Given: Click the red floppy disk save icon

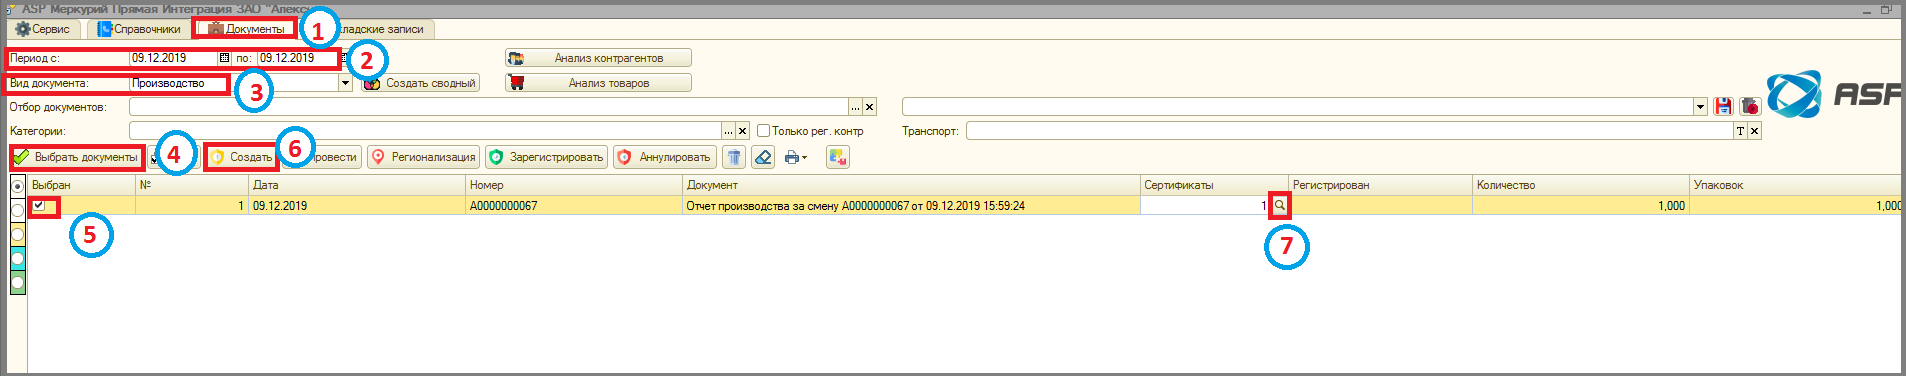Looking at the screenshot, I should pos(1722,107).
